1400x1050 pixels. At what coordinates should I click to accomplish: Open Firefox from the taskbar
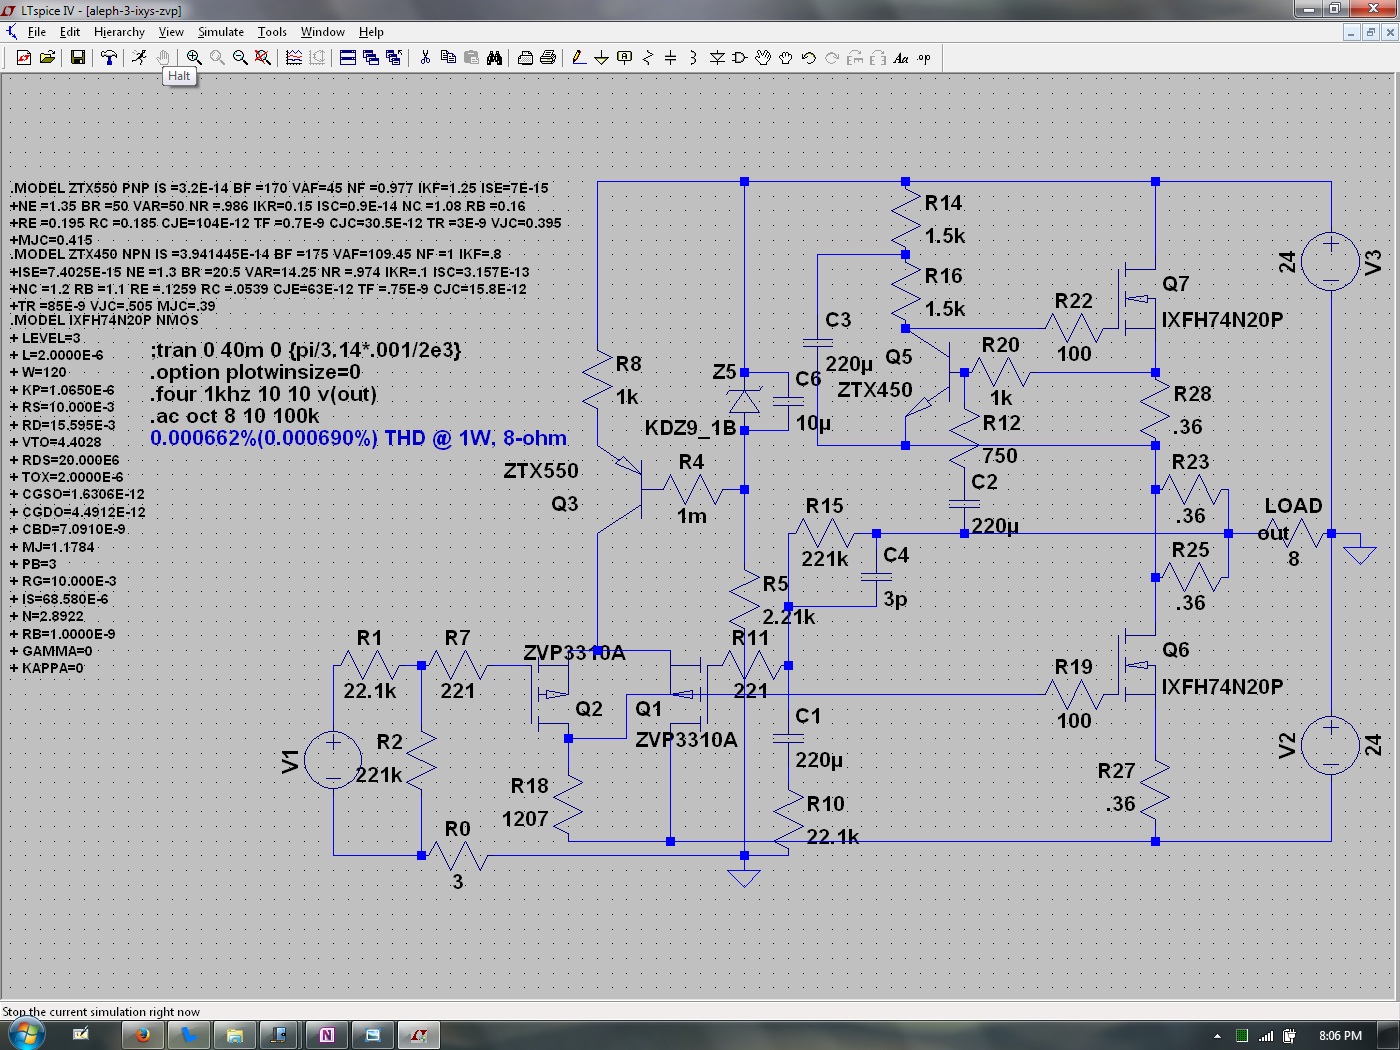142,1035
